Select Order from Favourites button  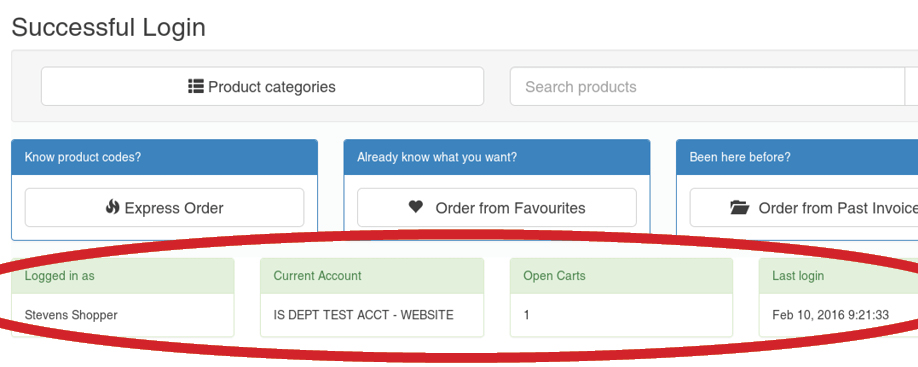click(497, 207)
